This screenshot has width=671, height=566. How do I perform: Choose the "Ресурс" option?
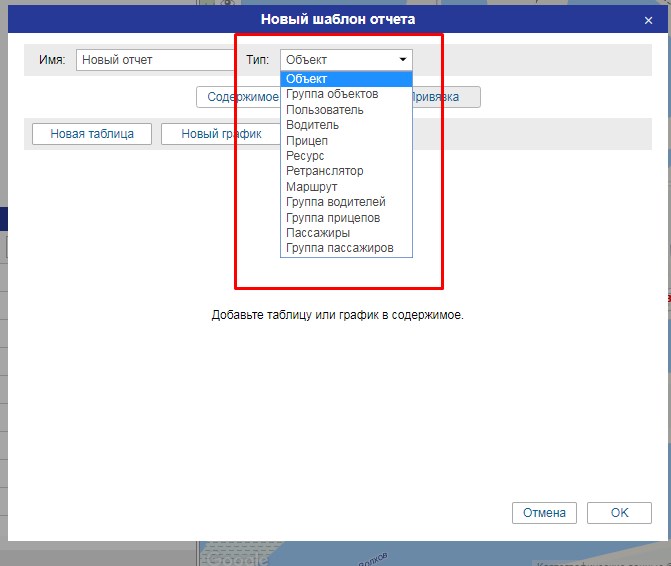(x=305, y=156)
